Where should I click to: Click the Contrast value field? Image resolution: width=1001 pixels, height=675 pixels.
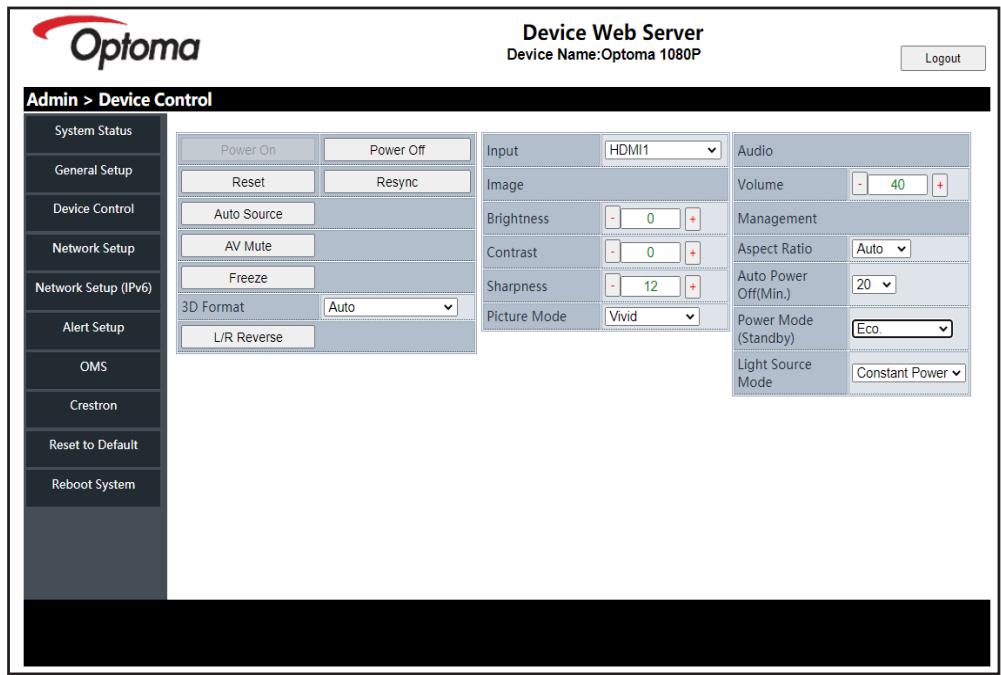tap(651, 252)
